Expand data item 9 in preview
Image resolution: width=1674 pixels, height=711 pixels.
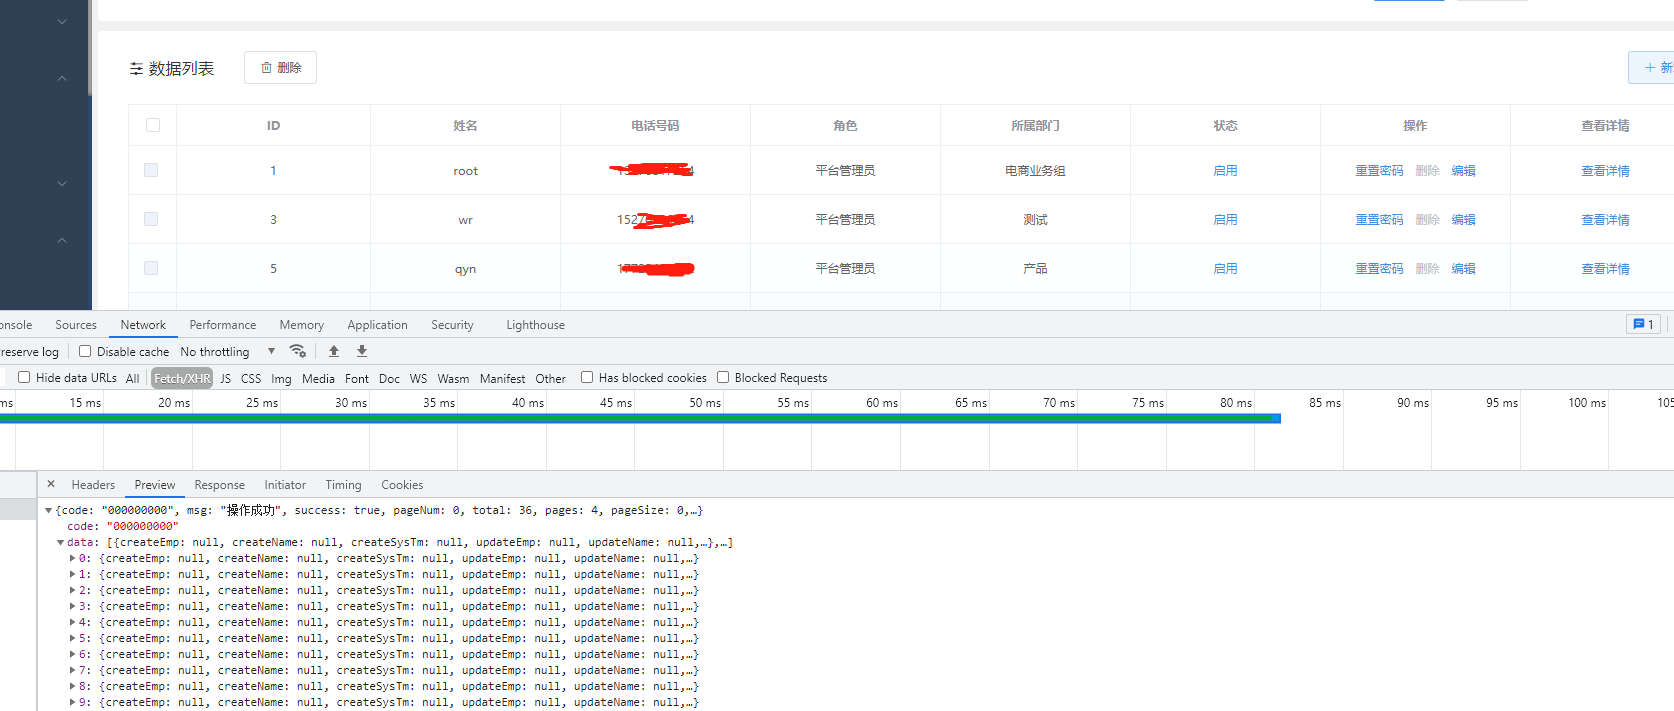(72, 702)
